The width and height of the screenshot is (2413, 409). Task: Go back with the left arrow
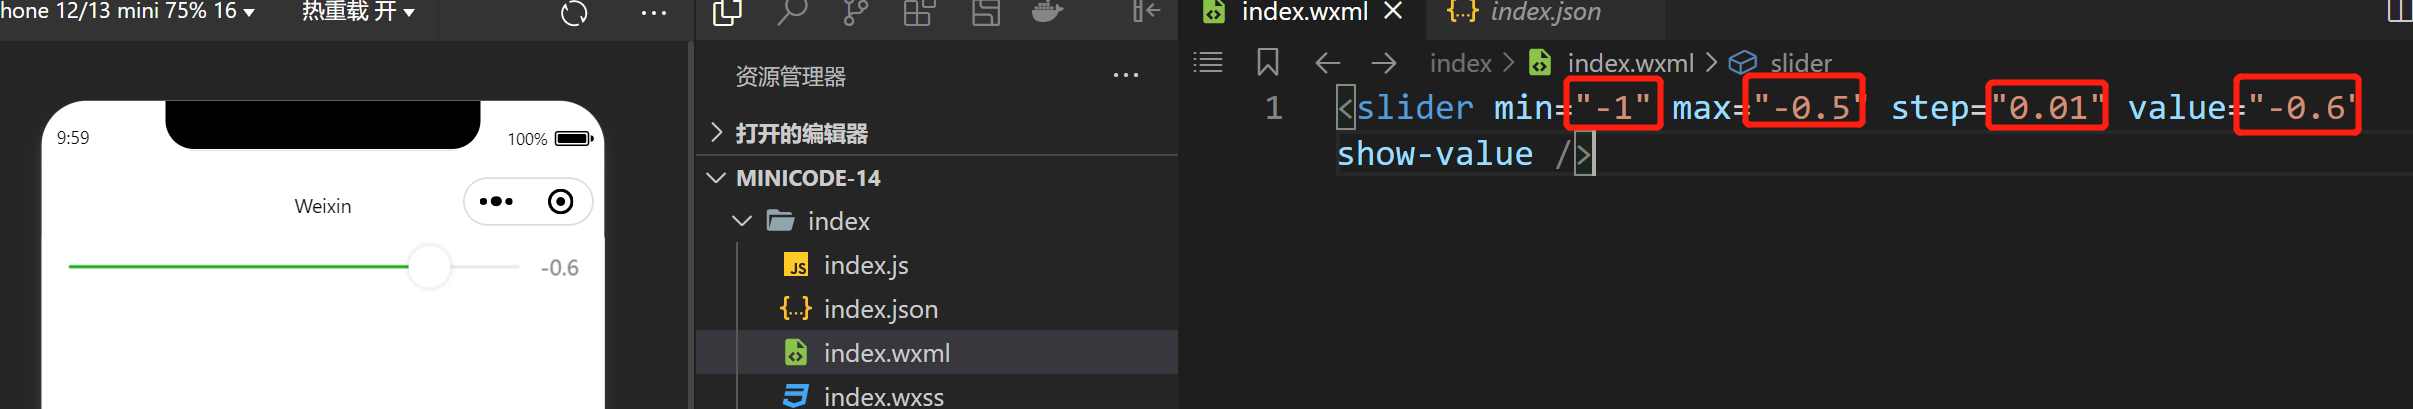coord(1327,63)
